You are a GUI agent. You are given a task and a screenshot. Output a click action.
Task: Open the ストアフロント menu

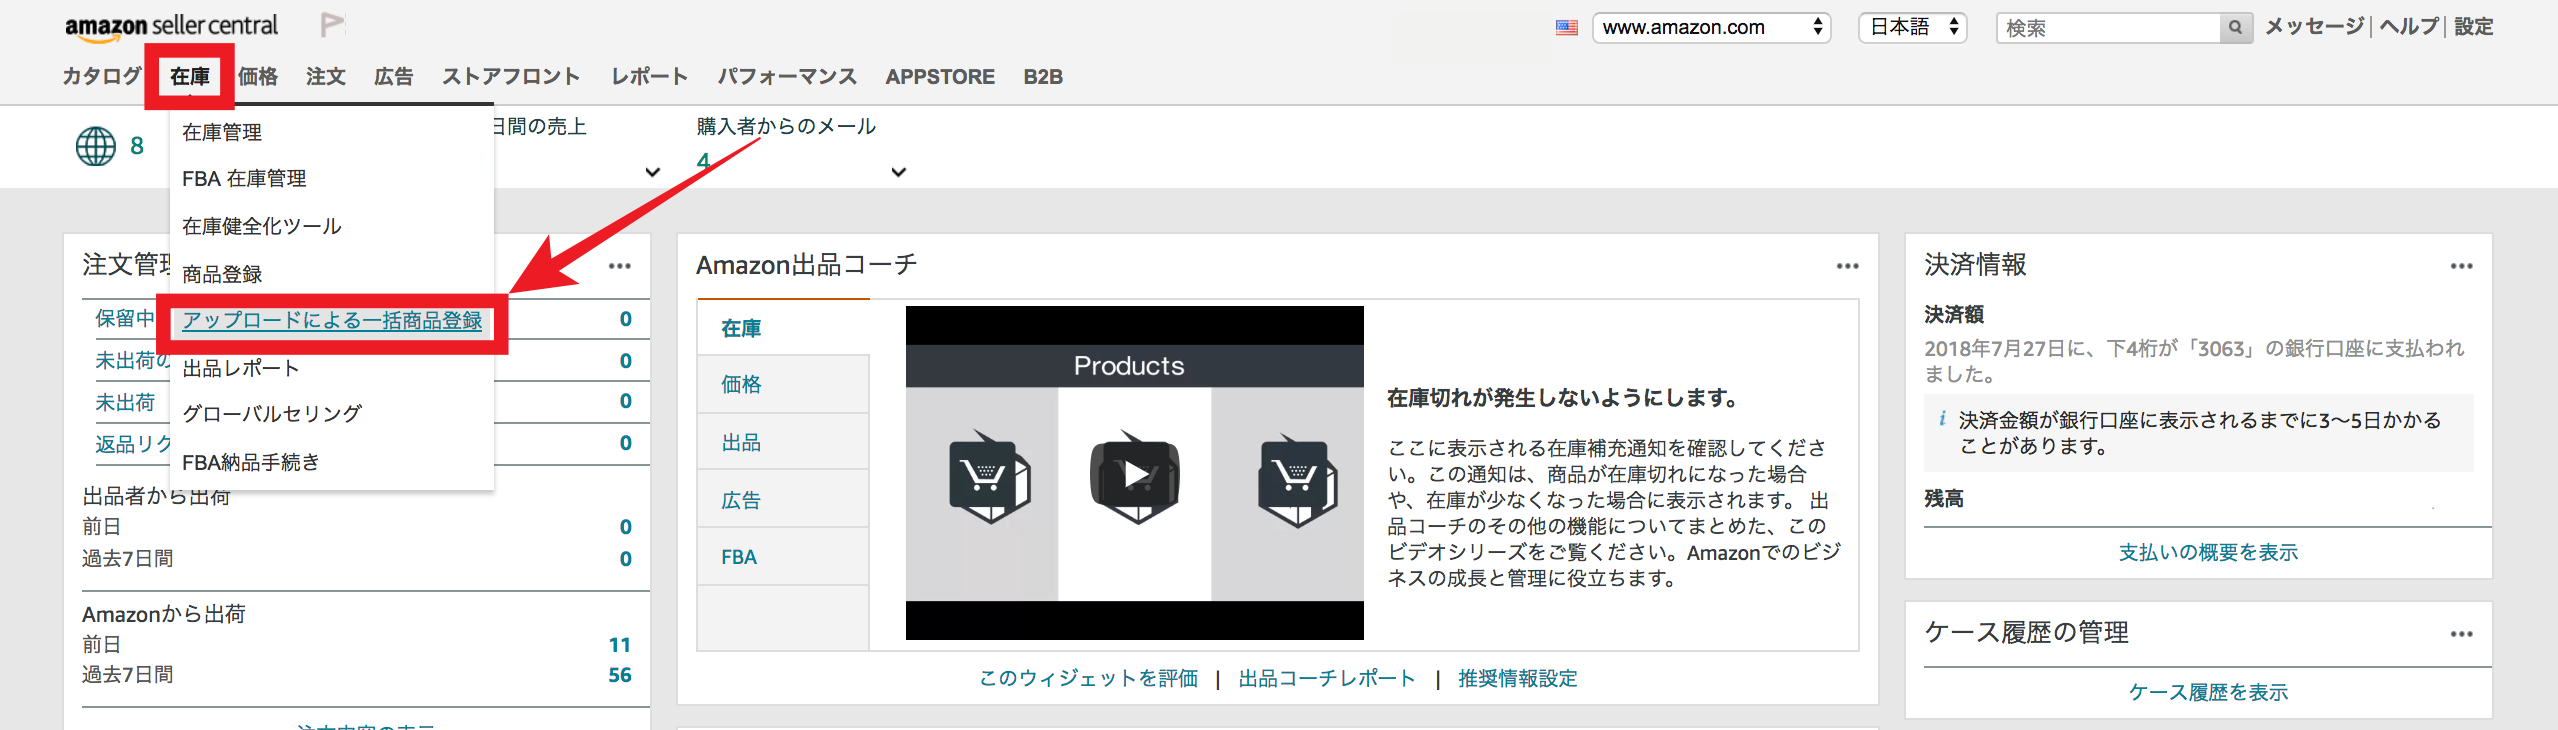pos(511,77)
